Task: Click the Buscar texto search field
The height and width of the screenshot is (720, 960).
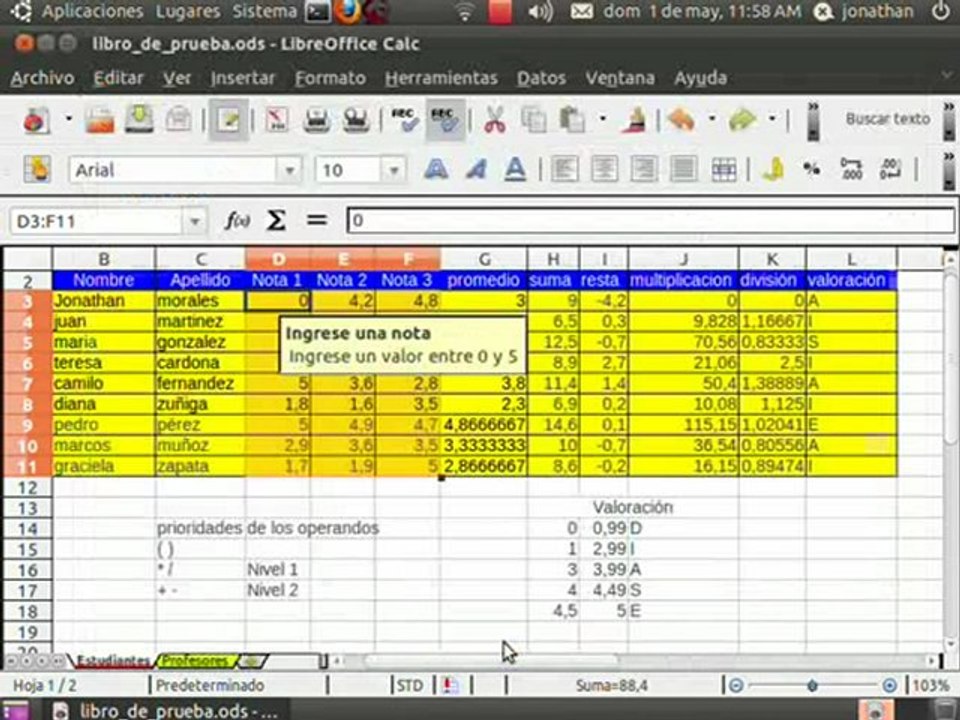Action: point(887,119)
